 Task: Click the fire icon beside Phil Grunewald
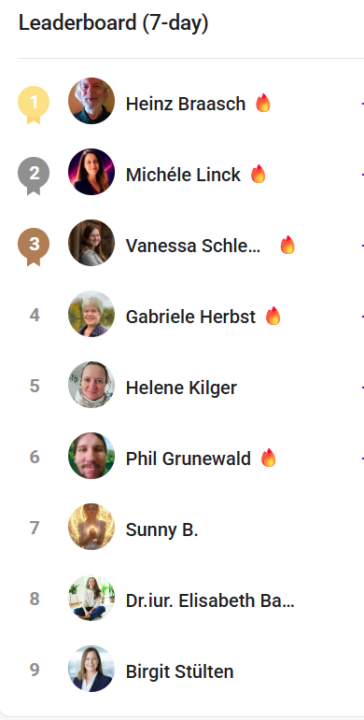268,458
